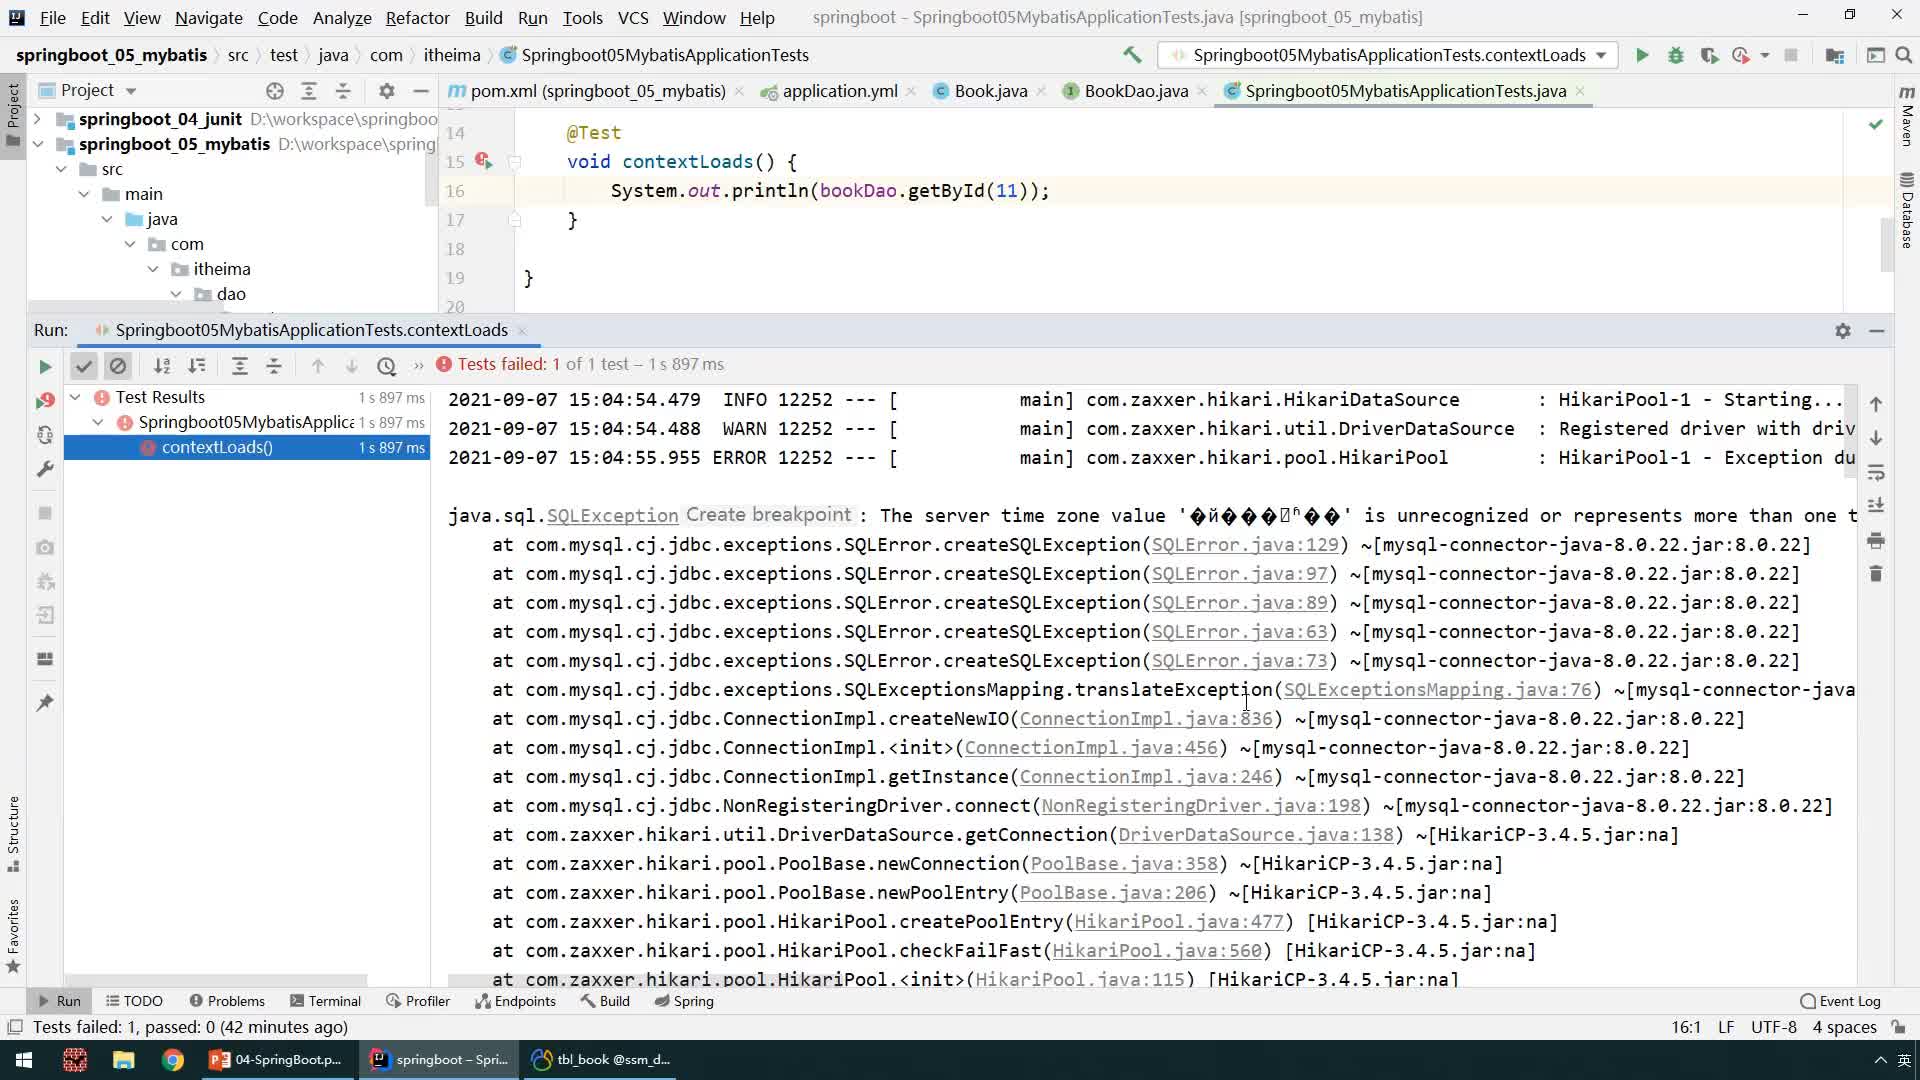This screenshot has height=1080, width=1920.
Task: Collapse the Springboot05MybatisApplicationTests test node
Action: [x=98, y=422]
